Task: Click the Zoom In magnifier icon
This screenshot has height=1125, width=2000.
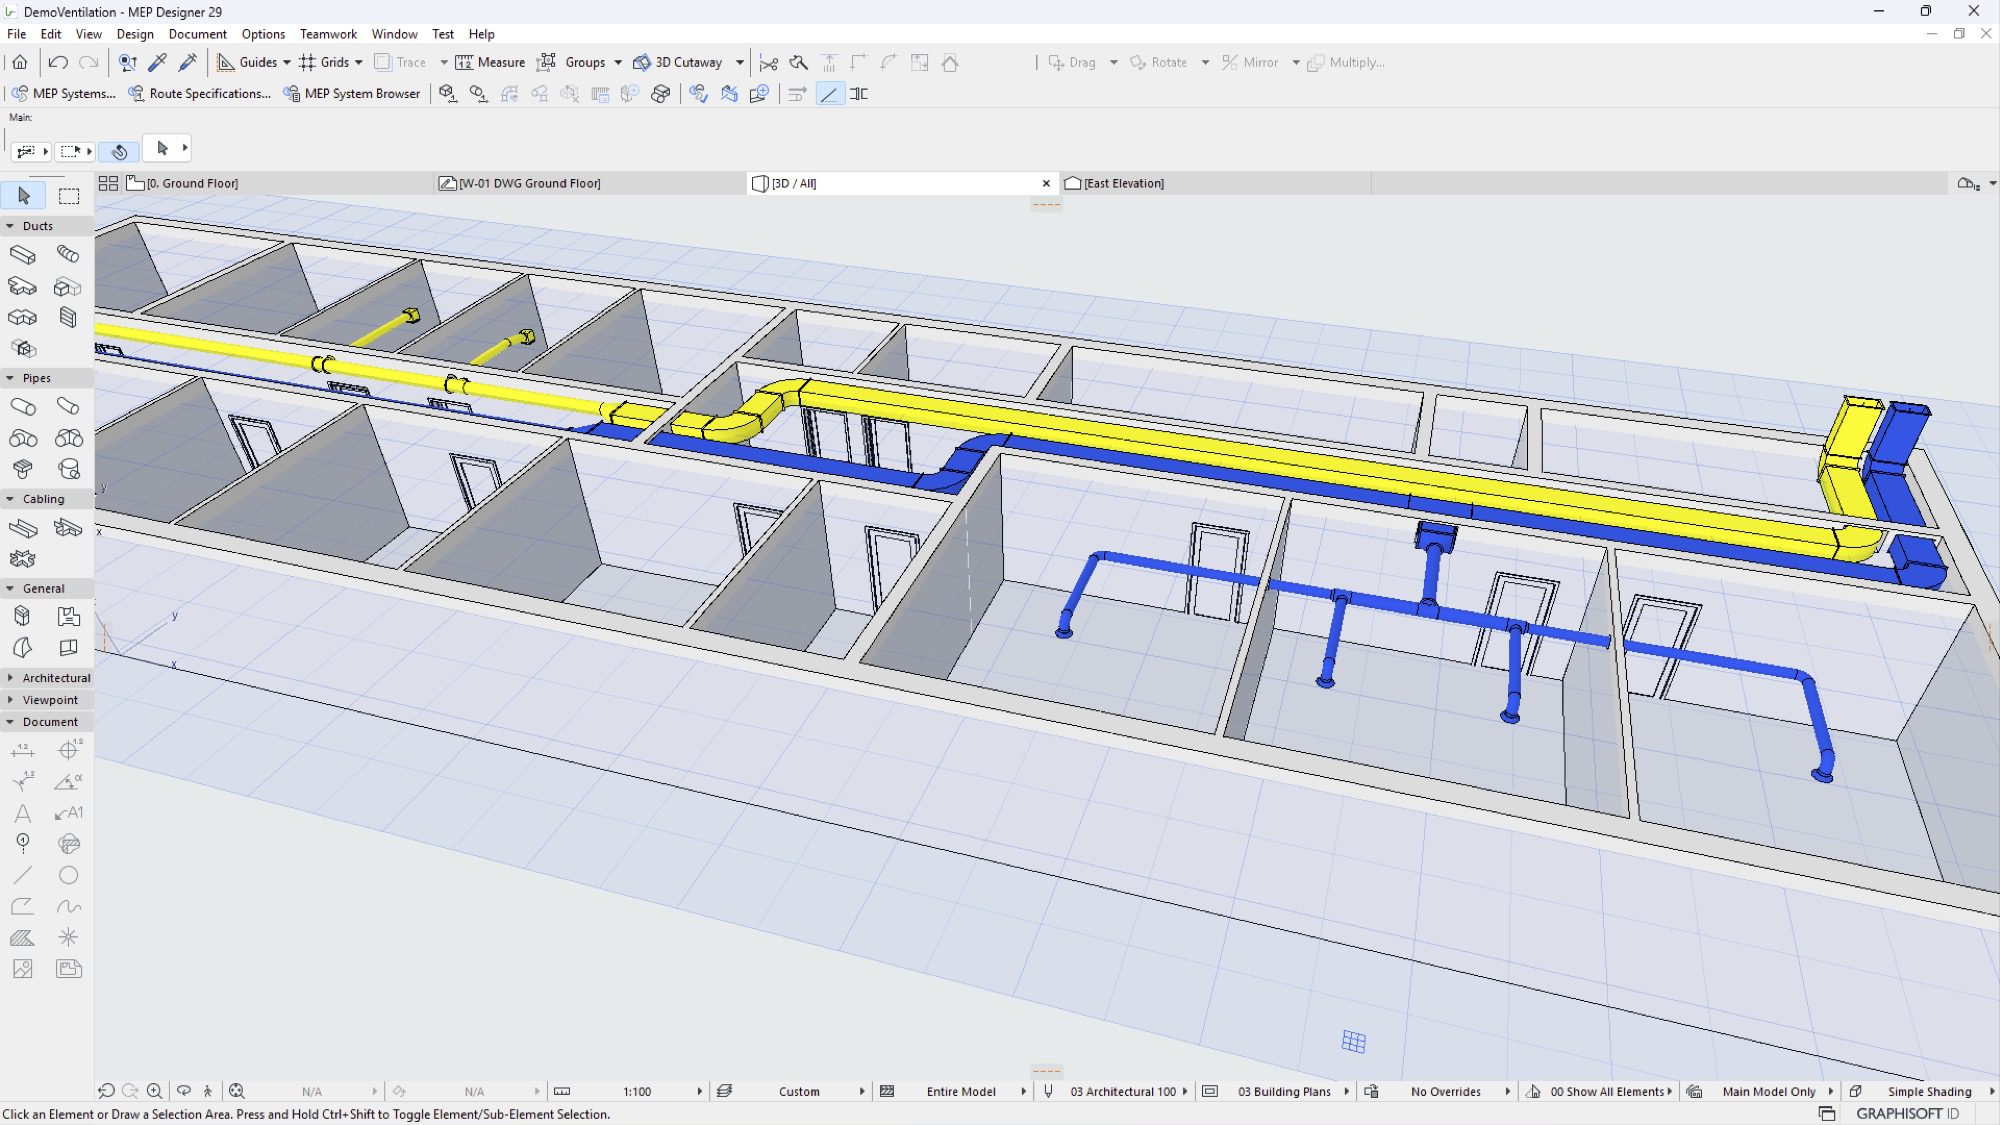Action: tap(155, 1091)
